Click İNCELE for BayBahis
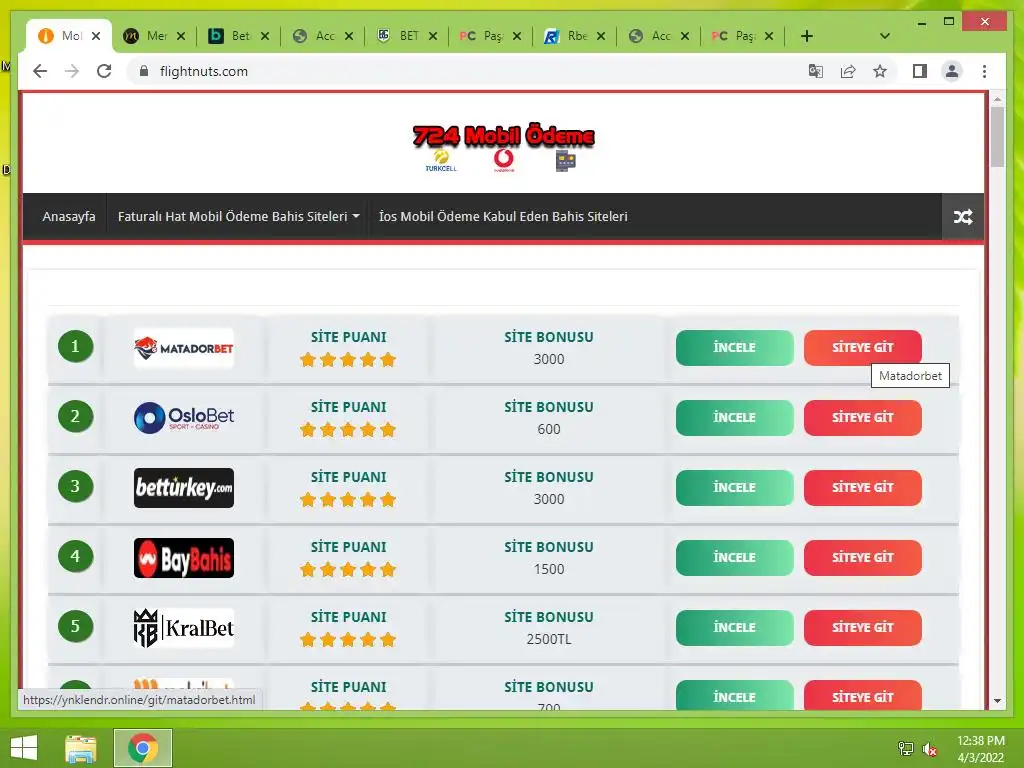 coord(735,557)
